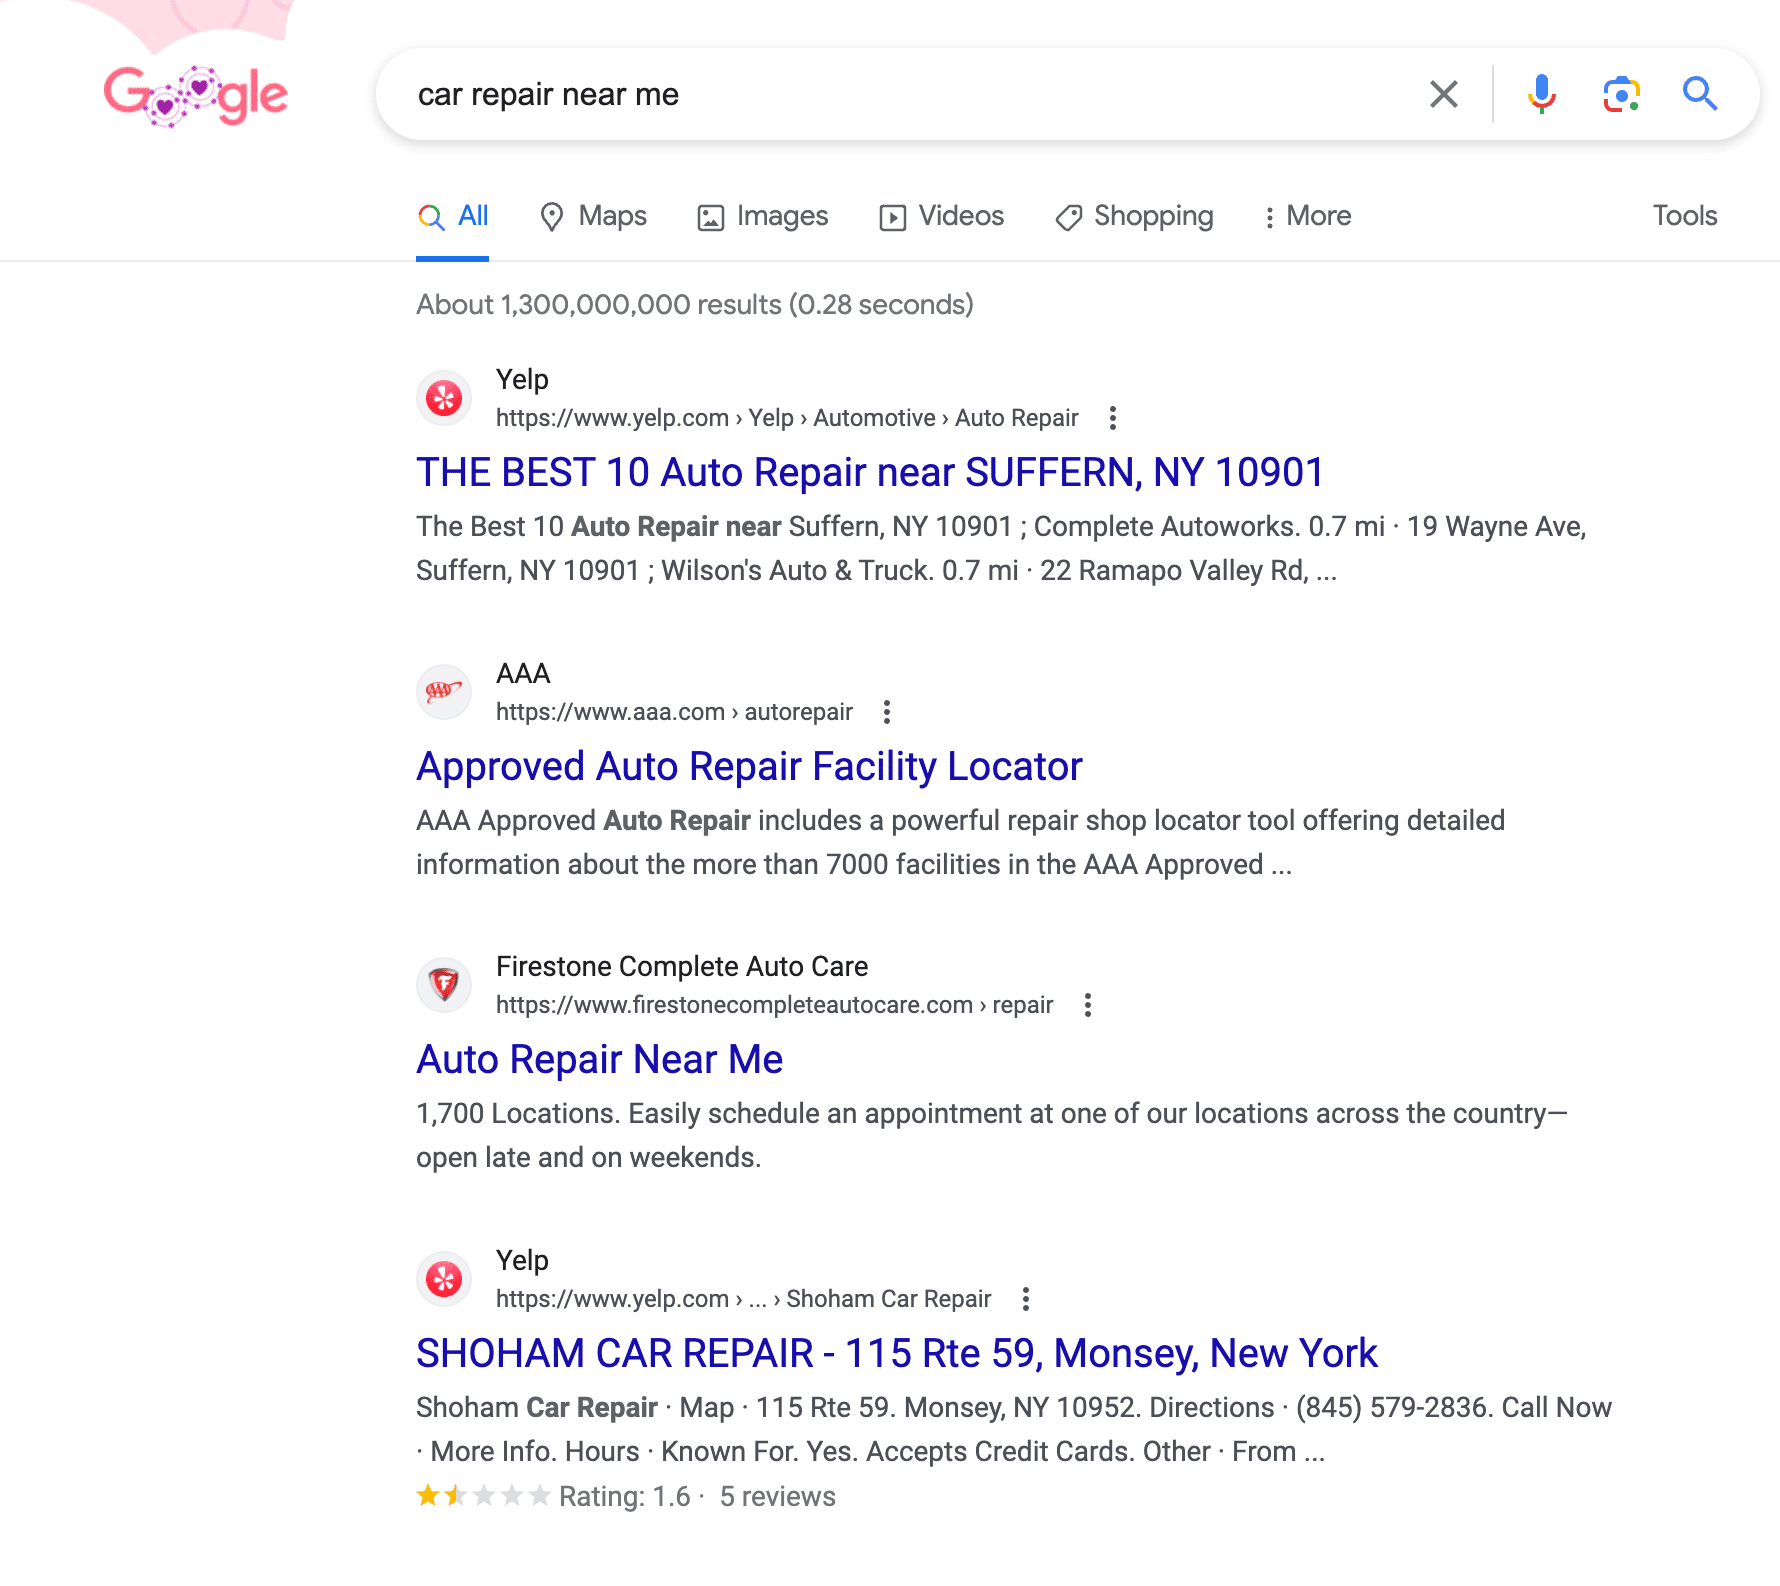Click the star rating of Shoham Car Repair
The height and width of the screenshot is (1586, 1780).
483,1496
